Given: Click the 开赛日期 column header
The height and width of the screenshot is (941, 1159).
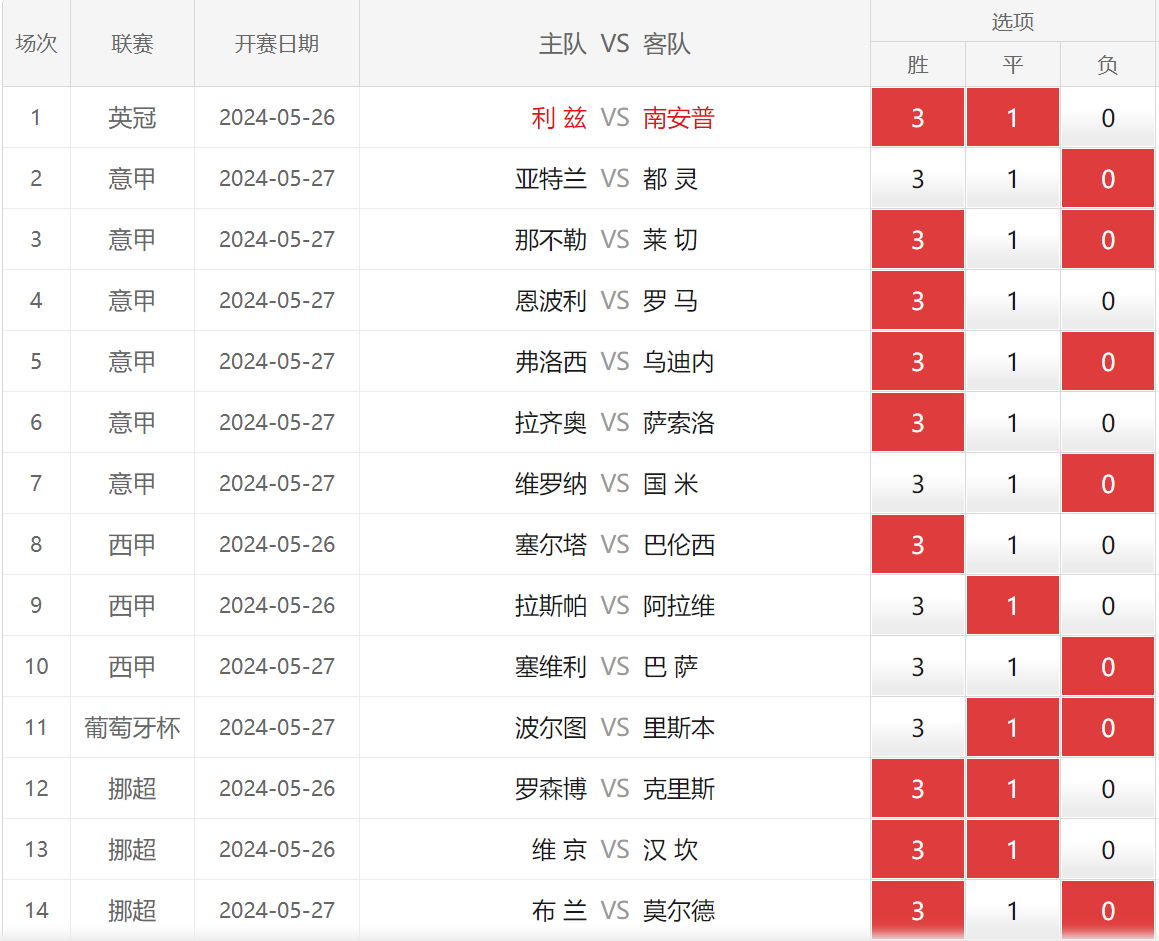Looking at the screenshot, I should click(x=276, y=44).
